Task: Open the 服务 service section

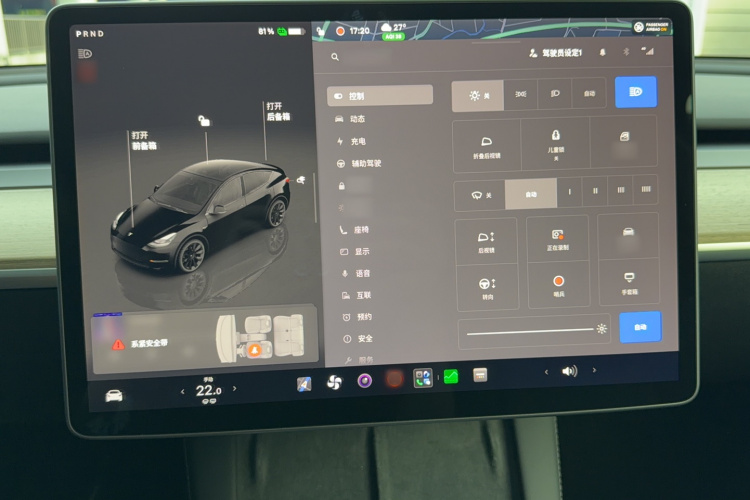Action: pyautogui.click(x=360, y=359)
